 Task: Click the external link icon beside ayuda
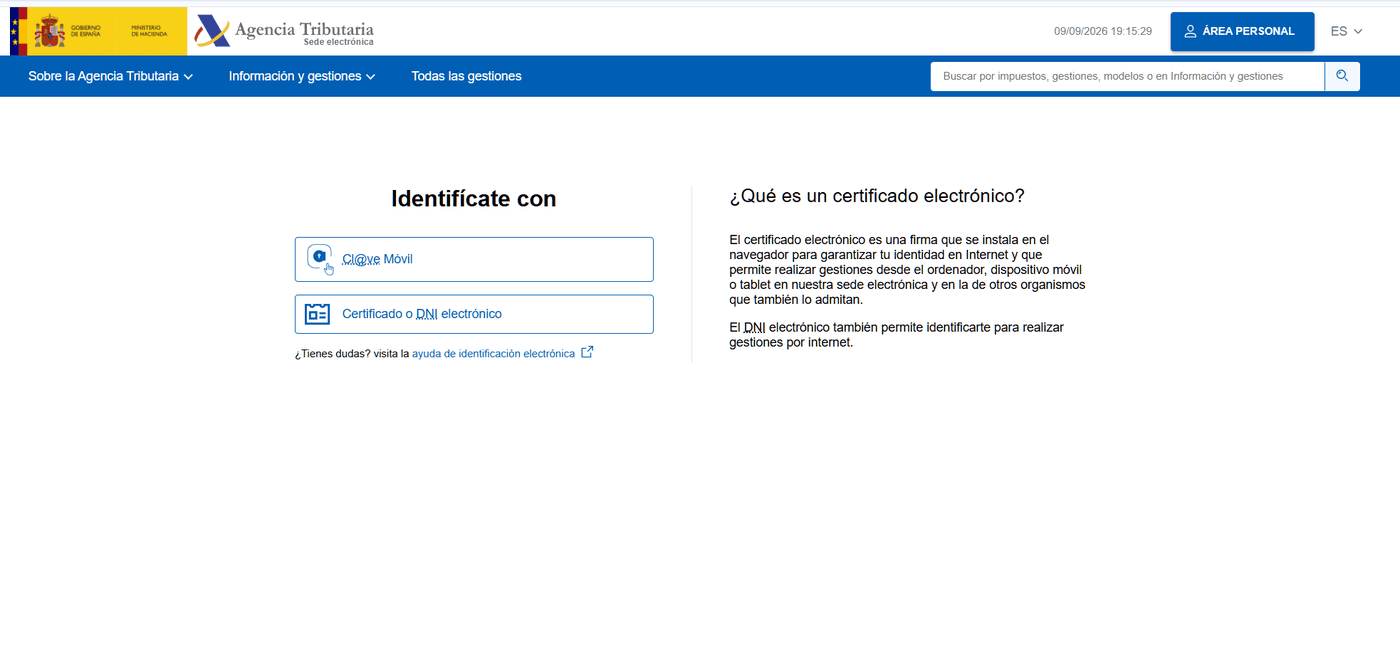click(x=588, y=352)
